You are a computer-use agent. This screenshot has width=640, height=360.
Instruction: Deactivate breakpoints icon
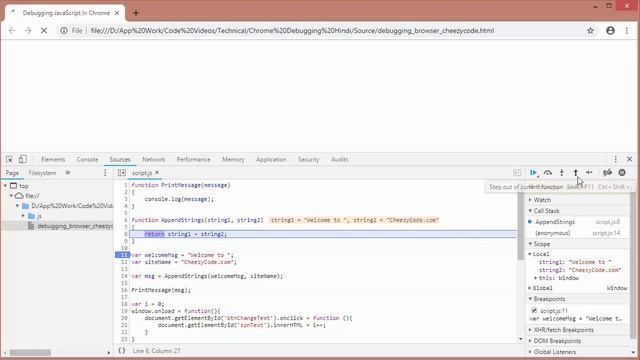[x=607, y=173]
